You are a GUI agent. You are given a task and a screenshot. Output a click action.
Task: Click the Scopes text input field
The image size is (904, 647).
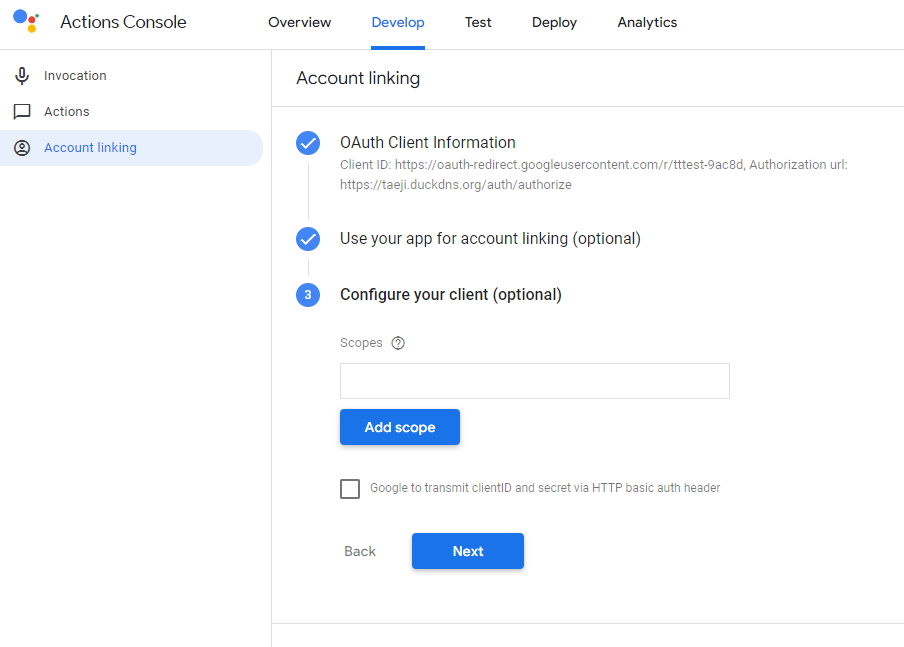click(x=534, y=381)
